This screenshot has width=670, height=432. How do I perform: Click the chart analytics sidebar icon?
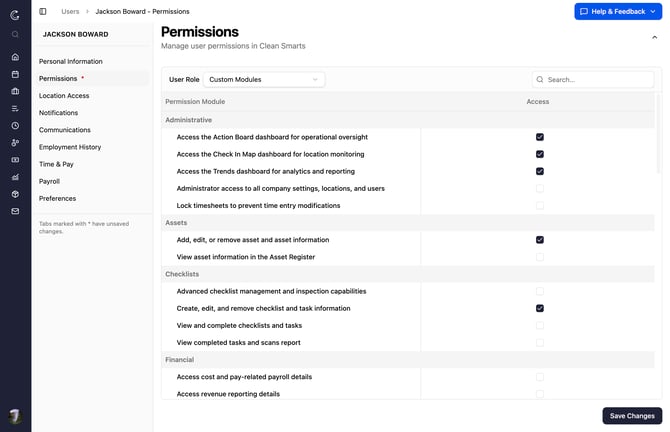coord(15,177)
